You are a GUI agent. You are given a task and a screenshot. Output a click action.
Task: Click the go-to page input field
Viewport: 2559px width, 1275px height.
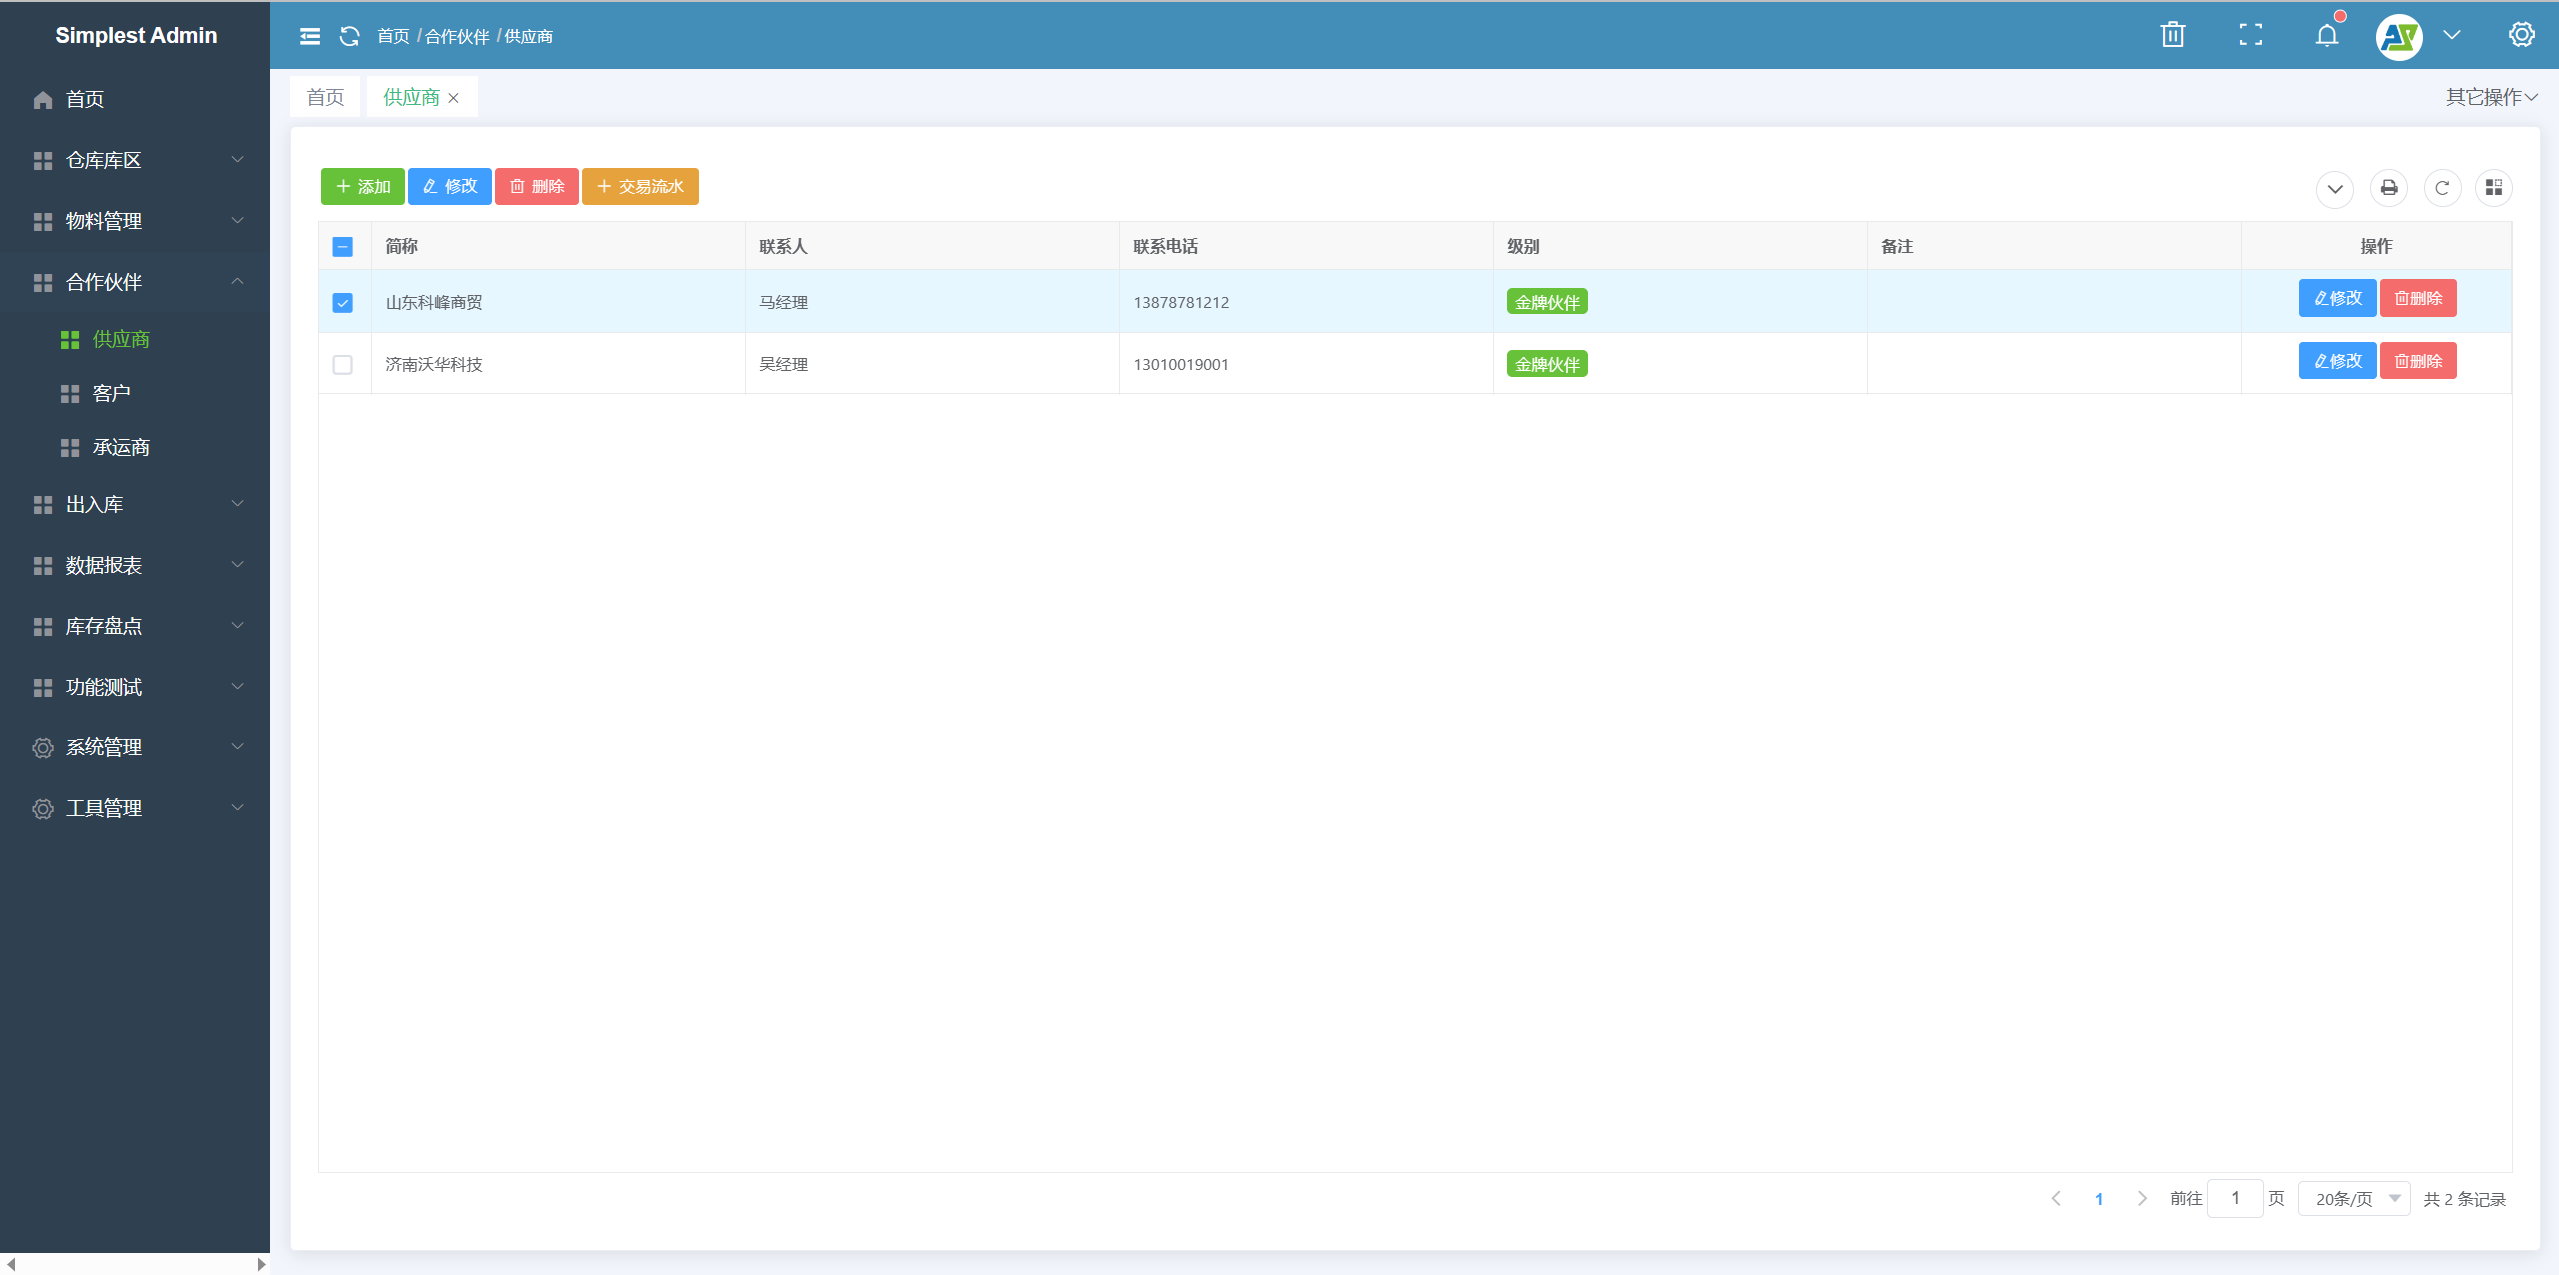(x=2235, y=1198)
